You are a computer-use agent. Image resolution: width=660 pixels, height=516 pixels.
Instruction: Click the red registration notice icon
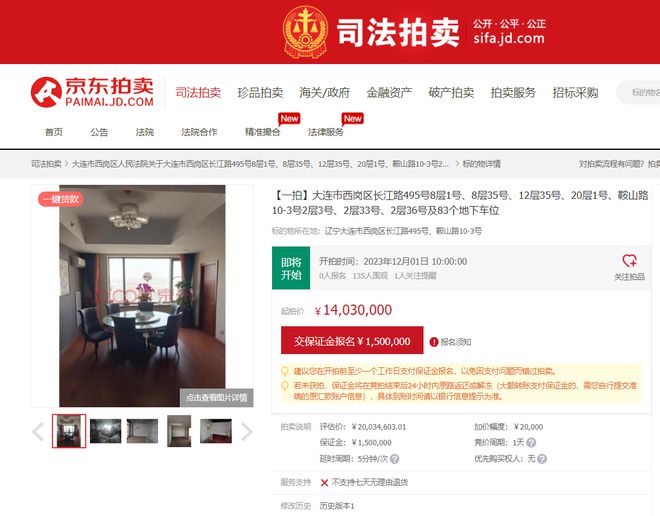[x=434, y=342]
